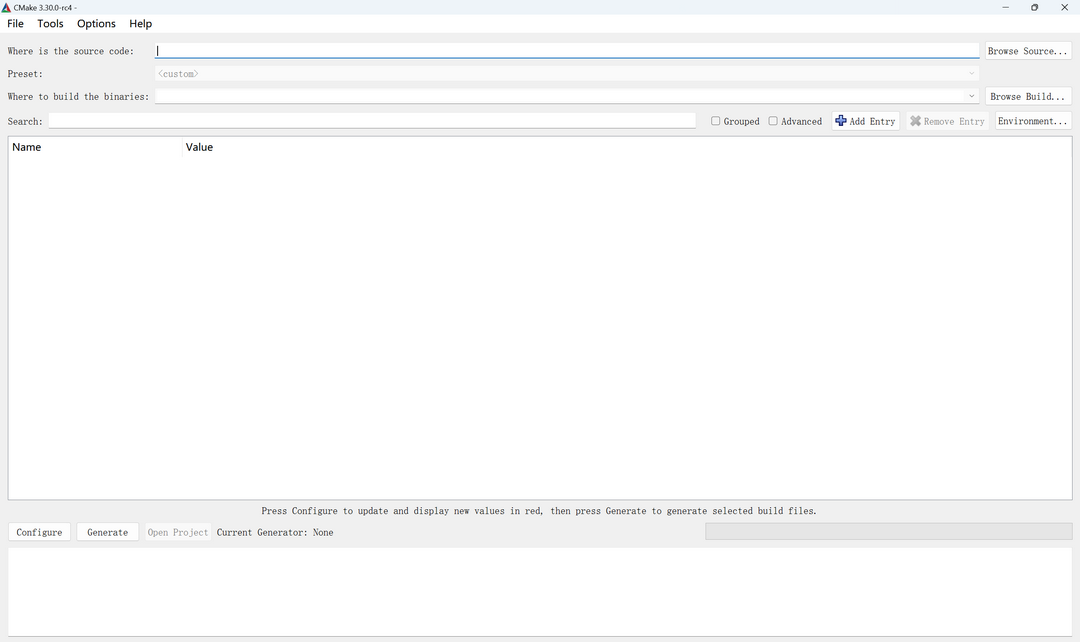This screenshot has height=642, width=1080.
Task: Click the Add Entry plus icon
Action: (x=841, y=121)
